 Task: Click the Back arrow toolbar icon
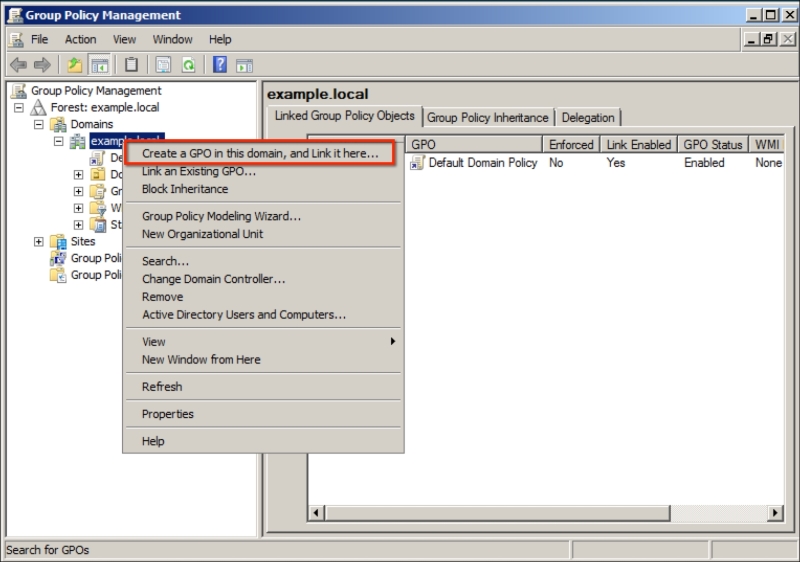coord(18,65)
